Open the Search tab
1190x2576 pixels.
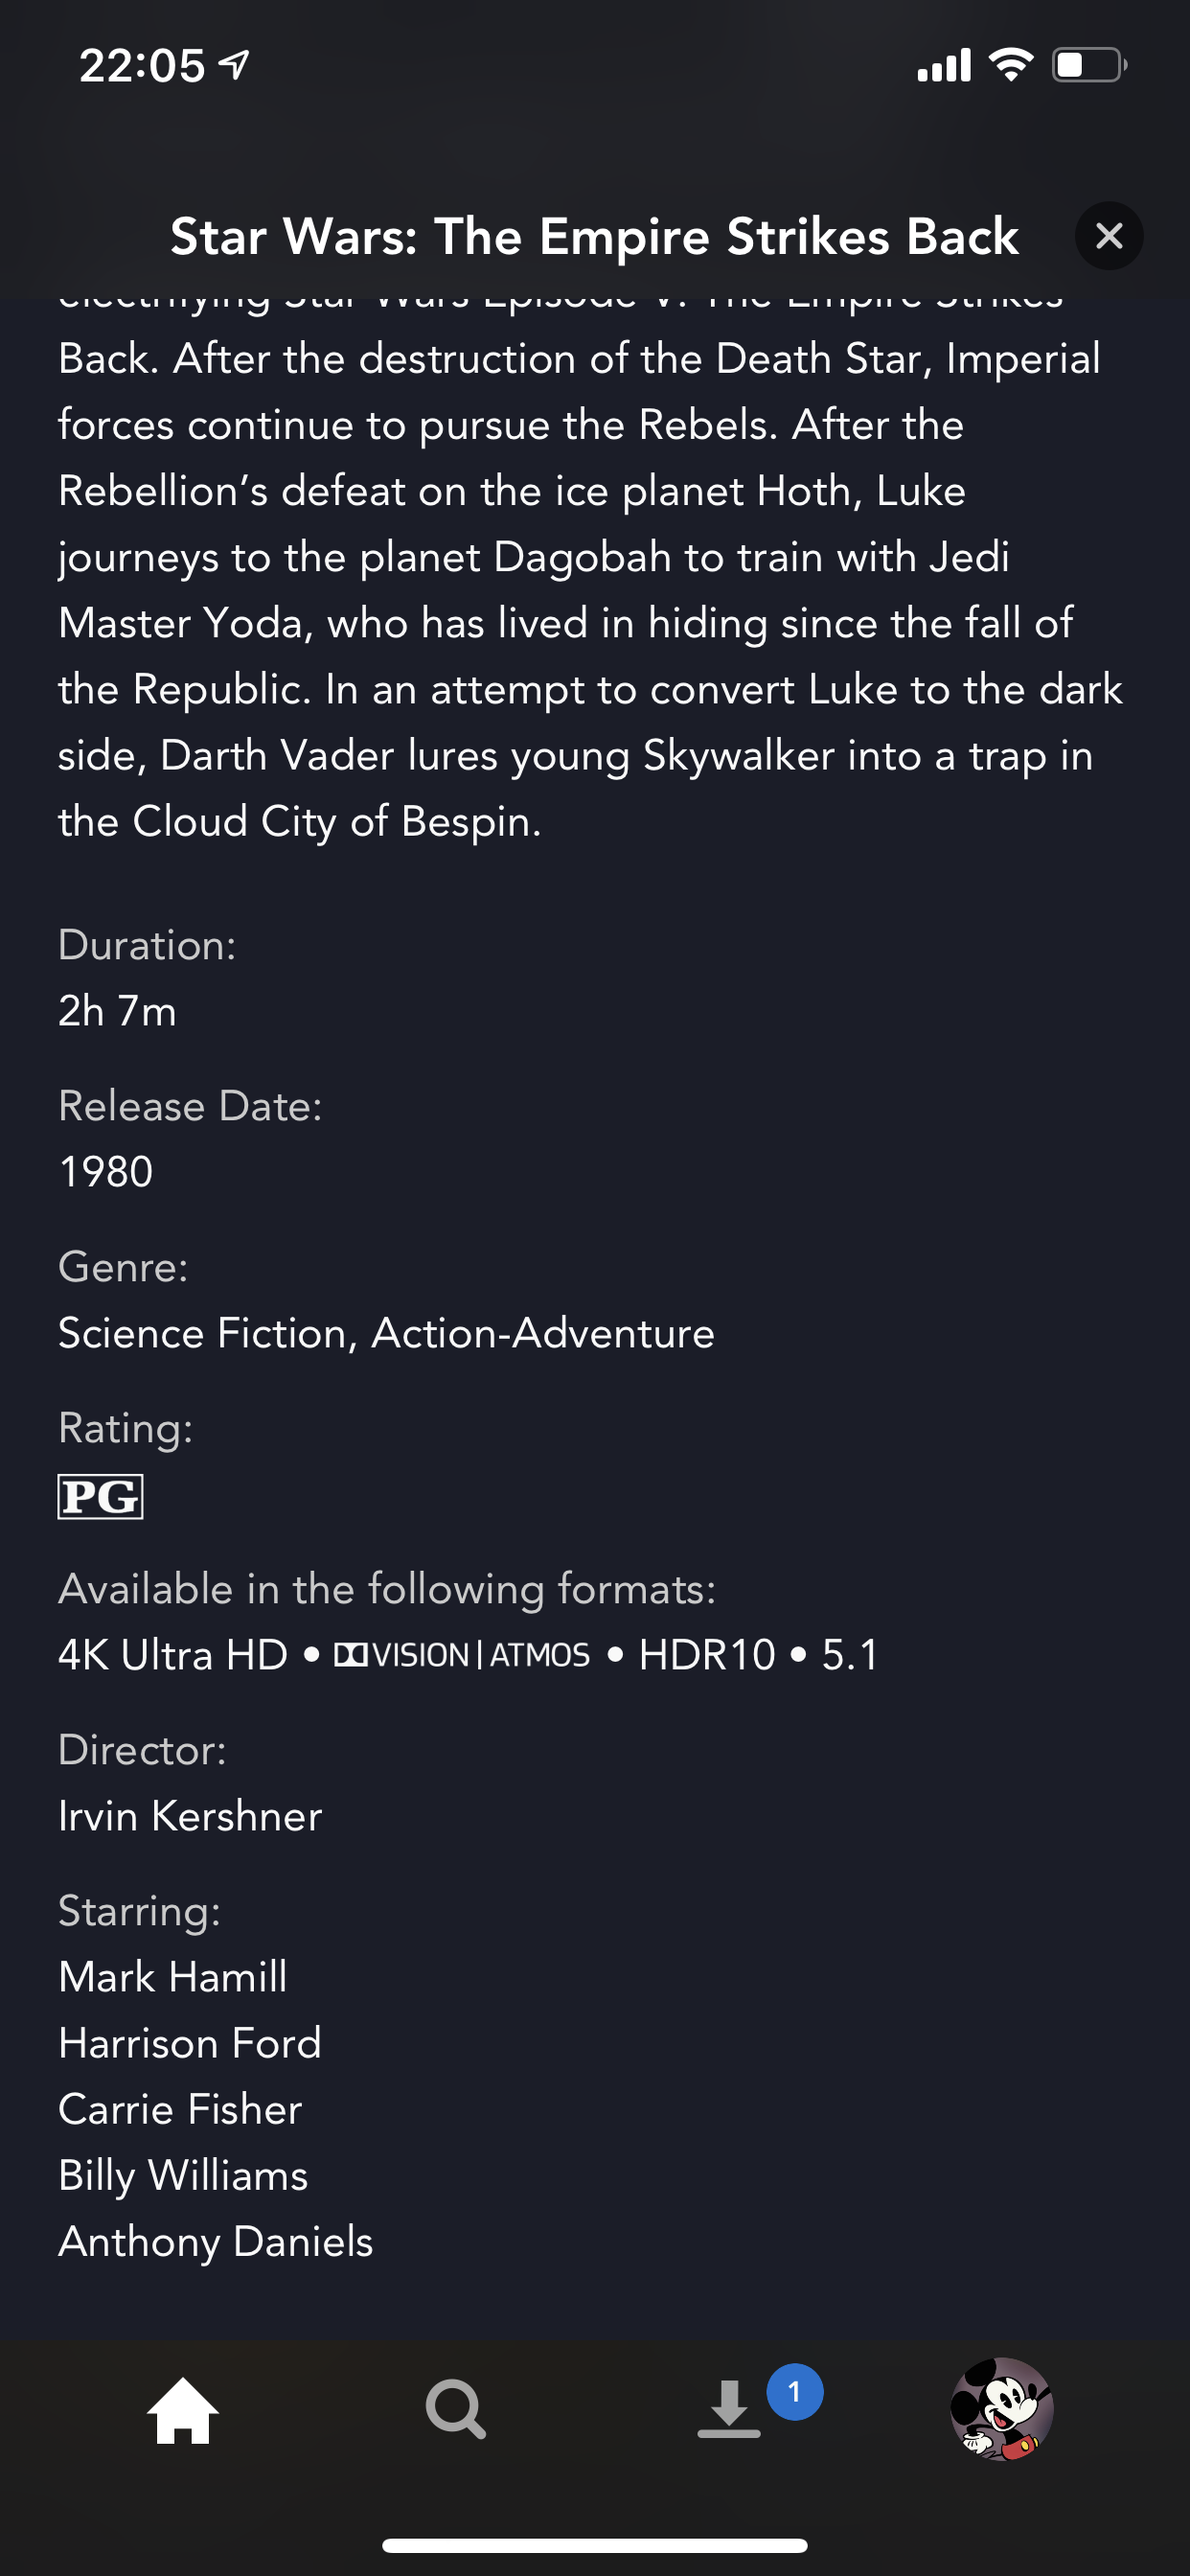456,2409
